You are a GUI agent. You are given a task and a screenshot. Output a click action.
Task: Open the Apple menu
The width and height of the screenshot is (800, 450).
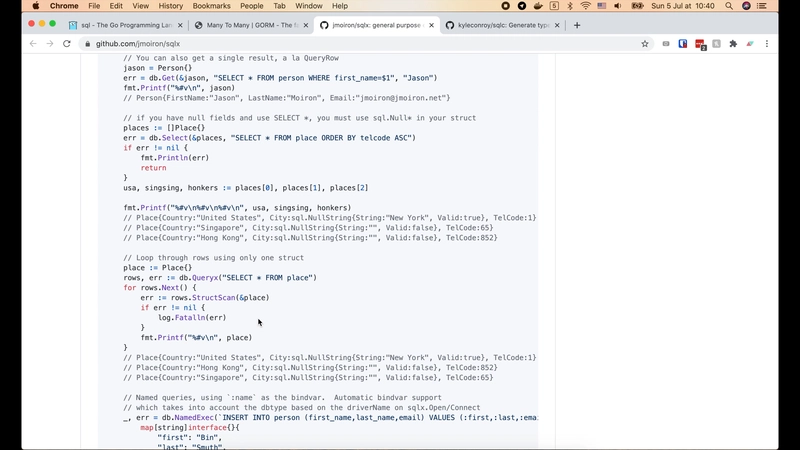coord(36,6)
